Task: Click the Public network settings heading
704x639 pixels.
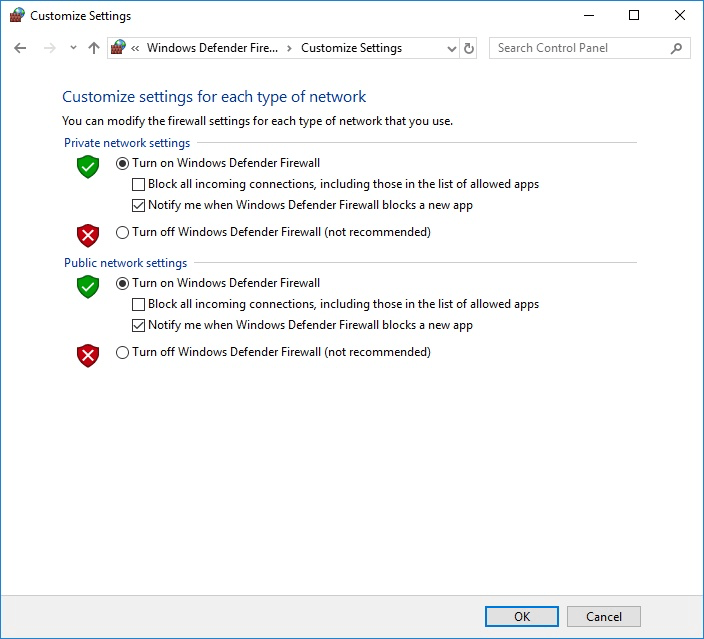Action: pos(125,263)
